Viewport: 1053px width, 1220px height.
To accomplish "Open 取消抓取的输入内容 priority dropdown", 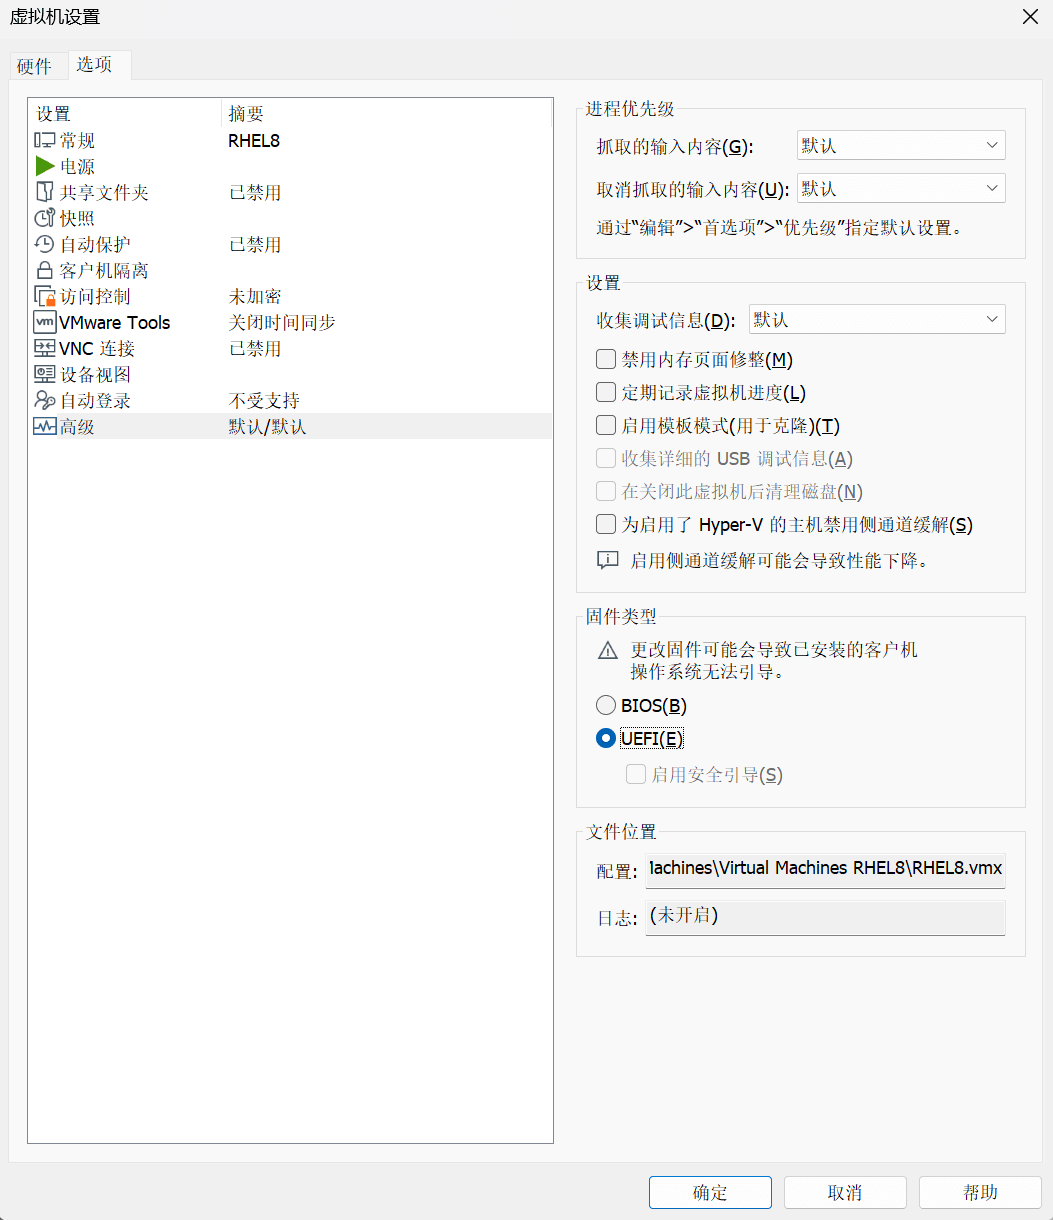I will pos(901,189).
